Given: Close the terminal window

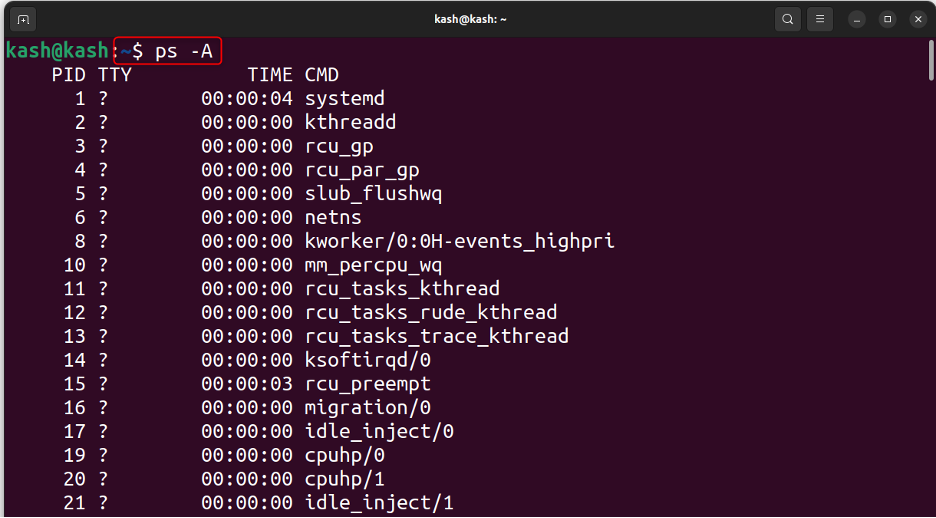Looking at the screenshot, I should (x=919, y=20).
